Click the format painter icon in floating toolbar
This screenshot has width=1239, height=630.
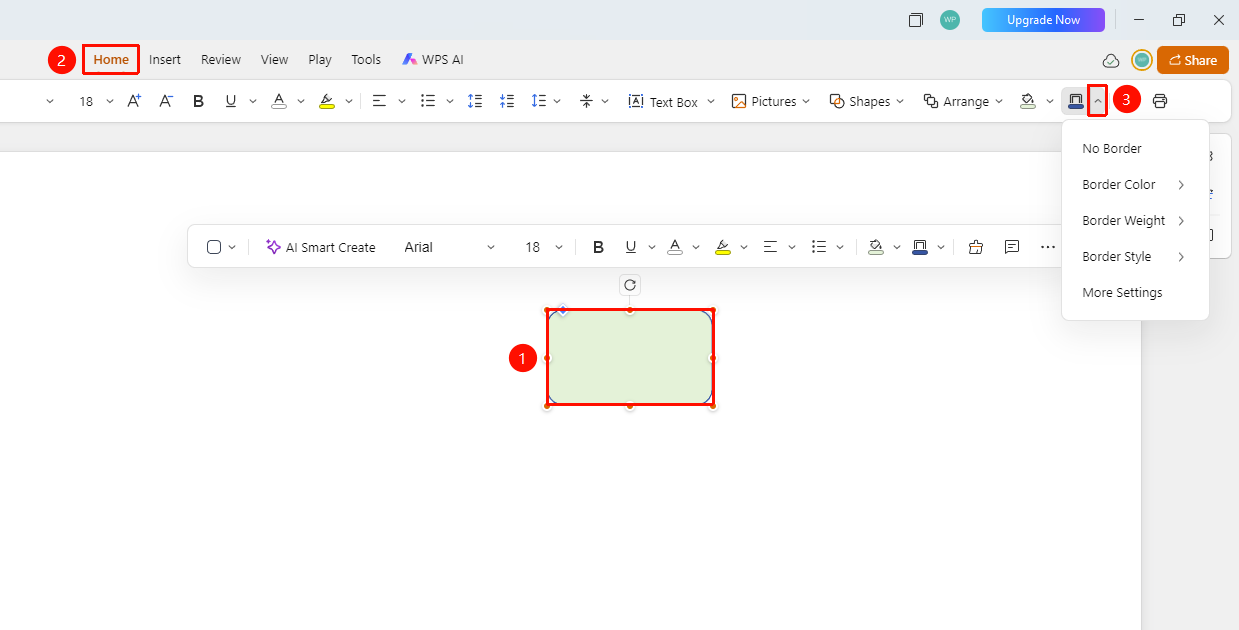pos(976,247)
